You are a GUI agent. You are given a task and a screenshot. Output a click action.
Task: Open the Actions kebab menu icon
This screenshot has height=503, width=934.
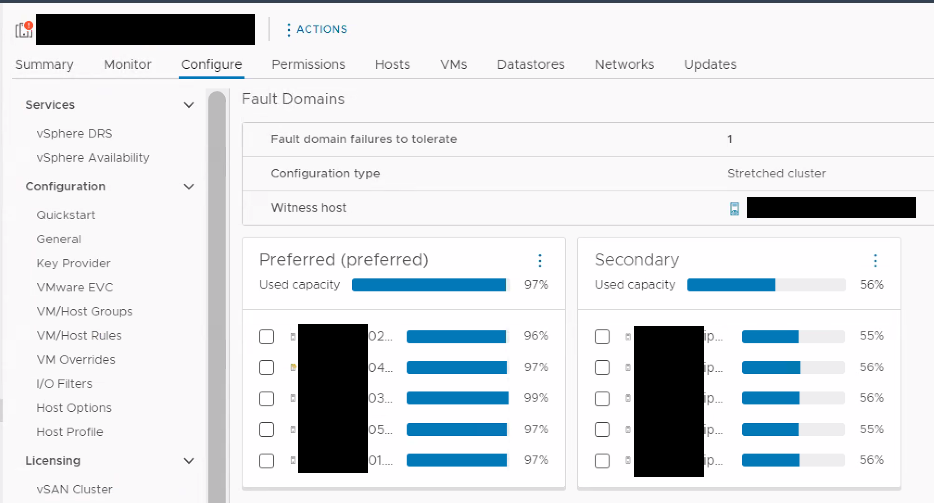289,30
